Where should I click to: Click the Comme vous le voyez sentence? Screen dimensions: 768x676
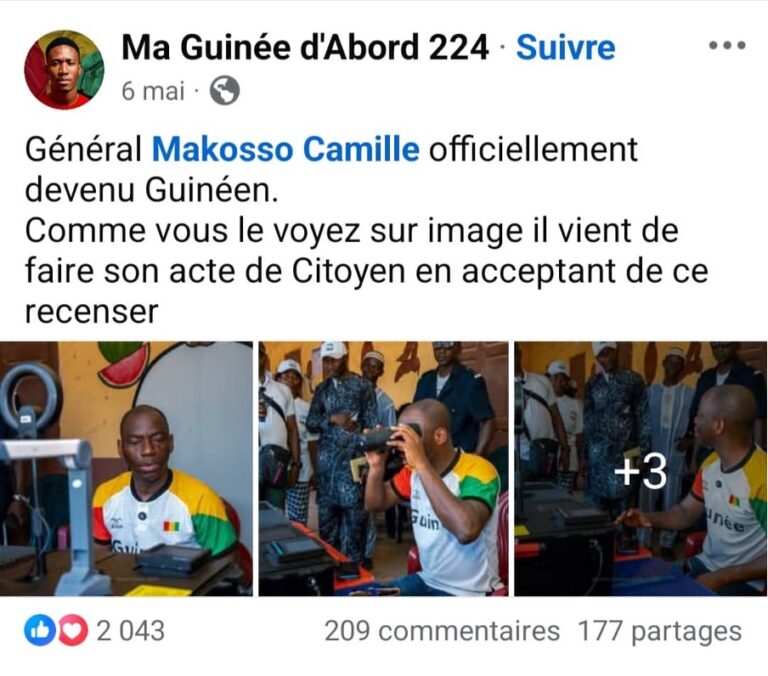tap(366, 271)
